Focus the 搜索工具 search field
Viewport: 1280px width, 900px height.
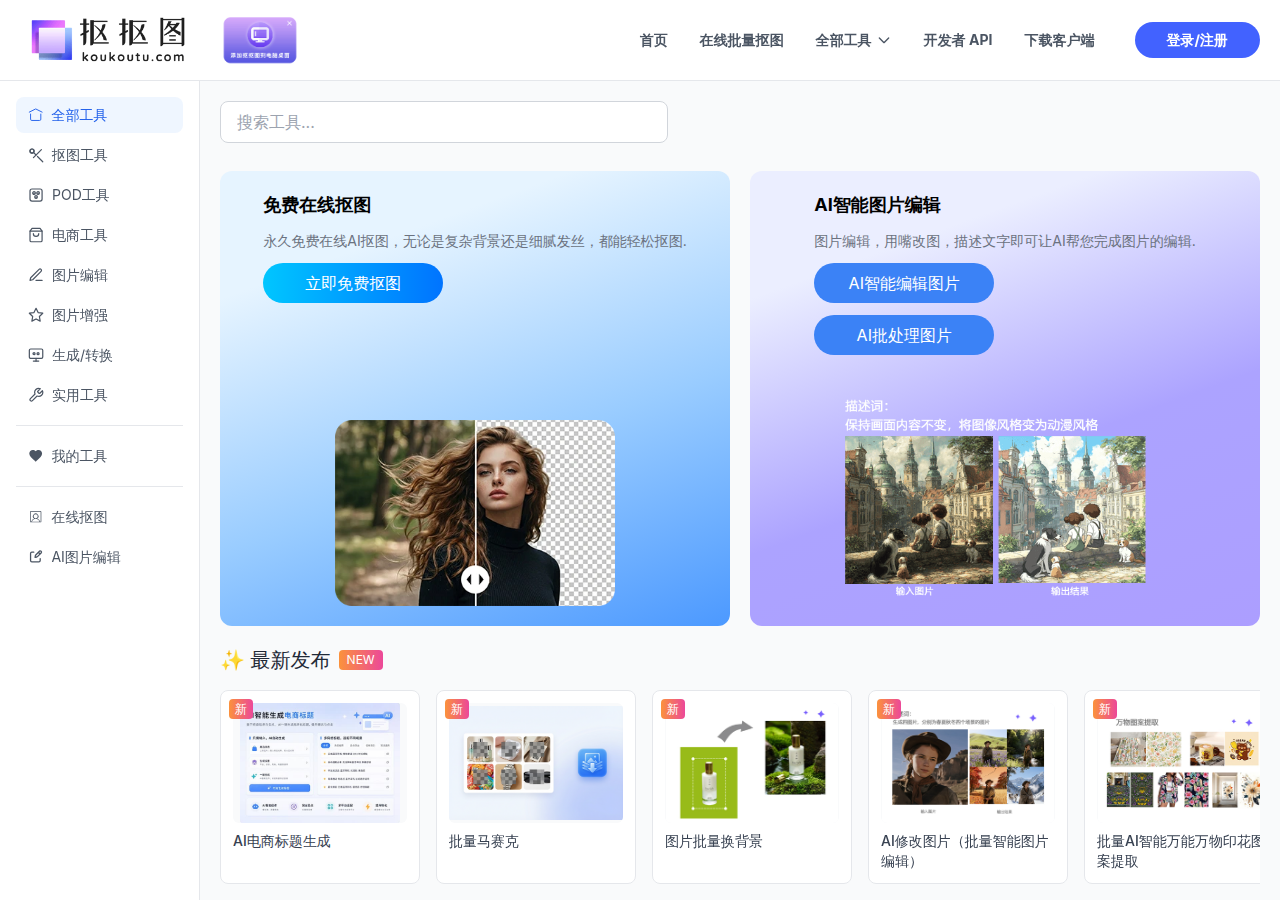[x=444, y=122]
